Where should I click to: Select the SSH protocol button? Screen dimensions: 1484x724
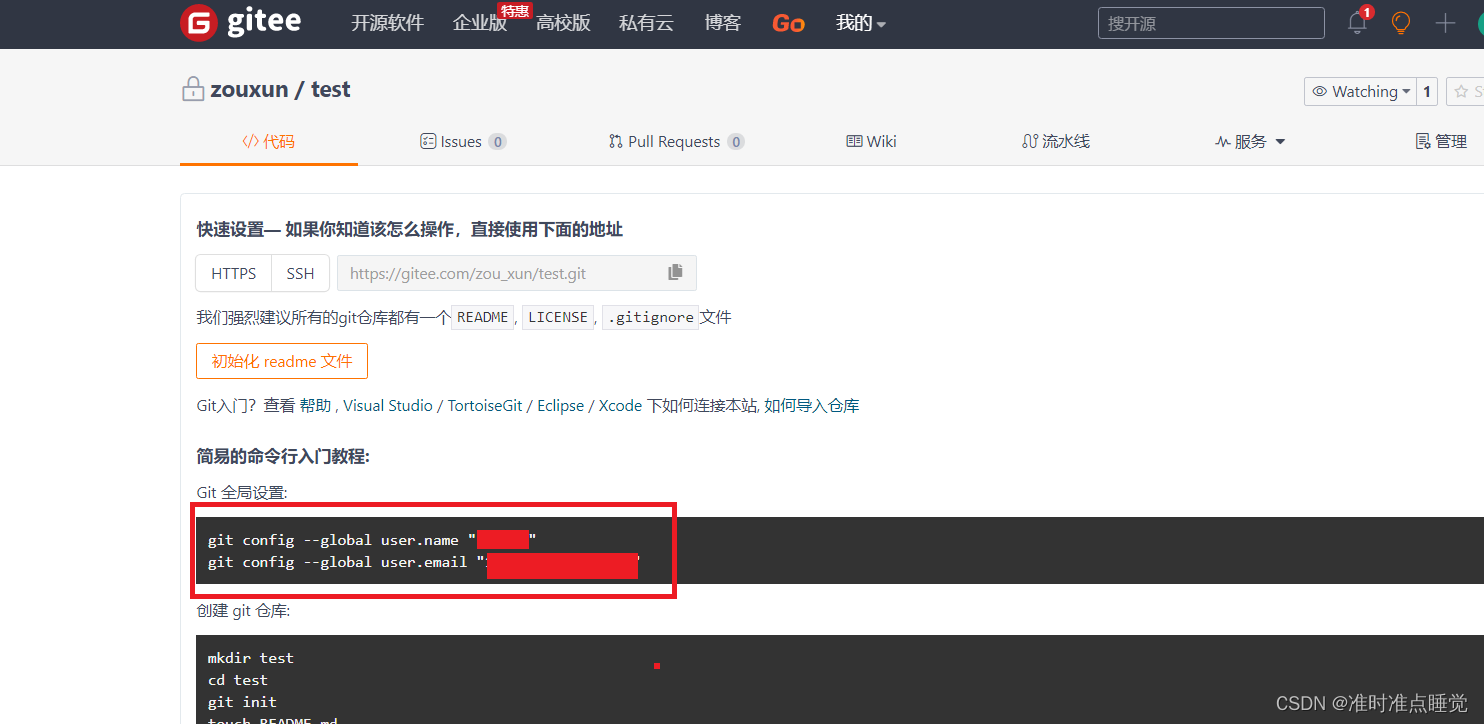click(300, 273)
